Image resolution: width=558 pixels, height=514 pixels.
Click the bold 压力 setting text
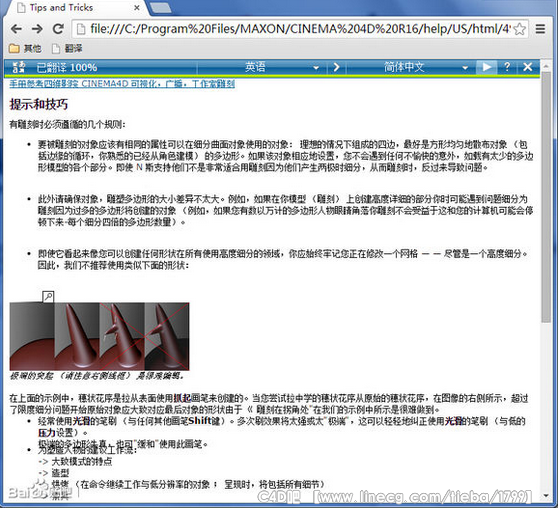47,433
